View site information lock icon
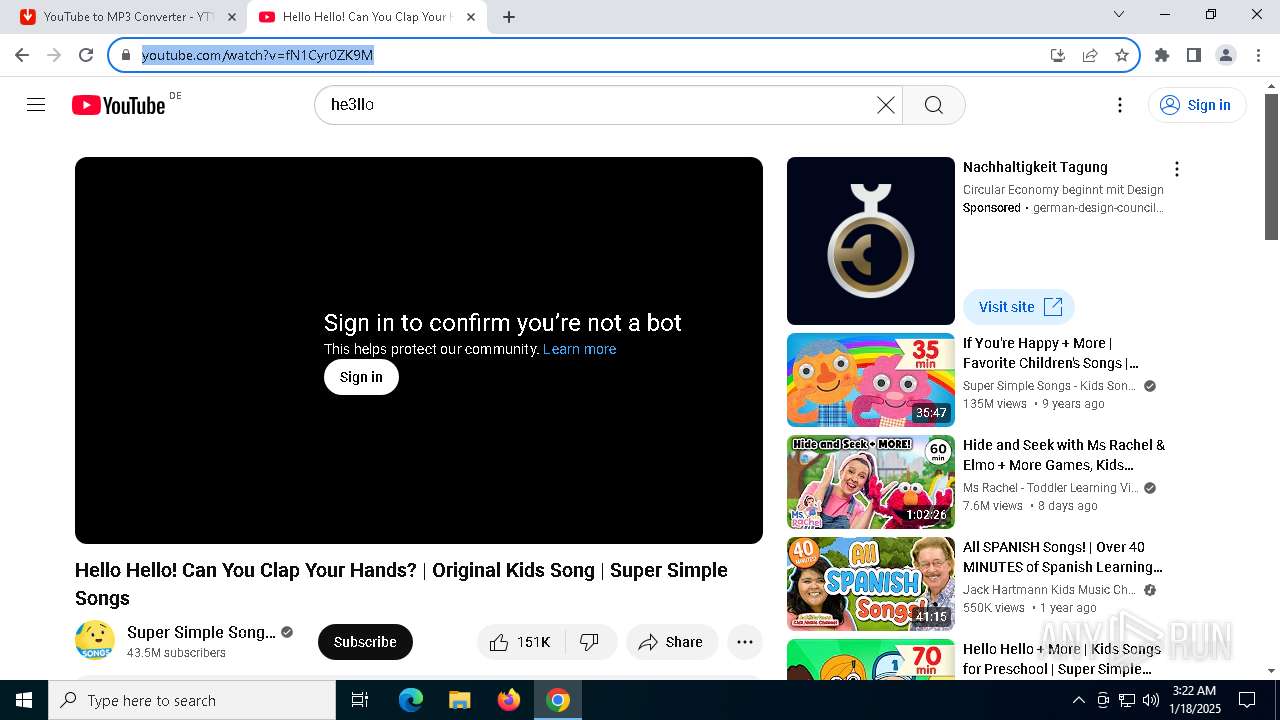Screen dimensions: 1280x720 126,55
